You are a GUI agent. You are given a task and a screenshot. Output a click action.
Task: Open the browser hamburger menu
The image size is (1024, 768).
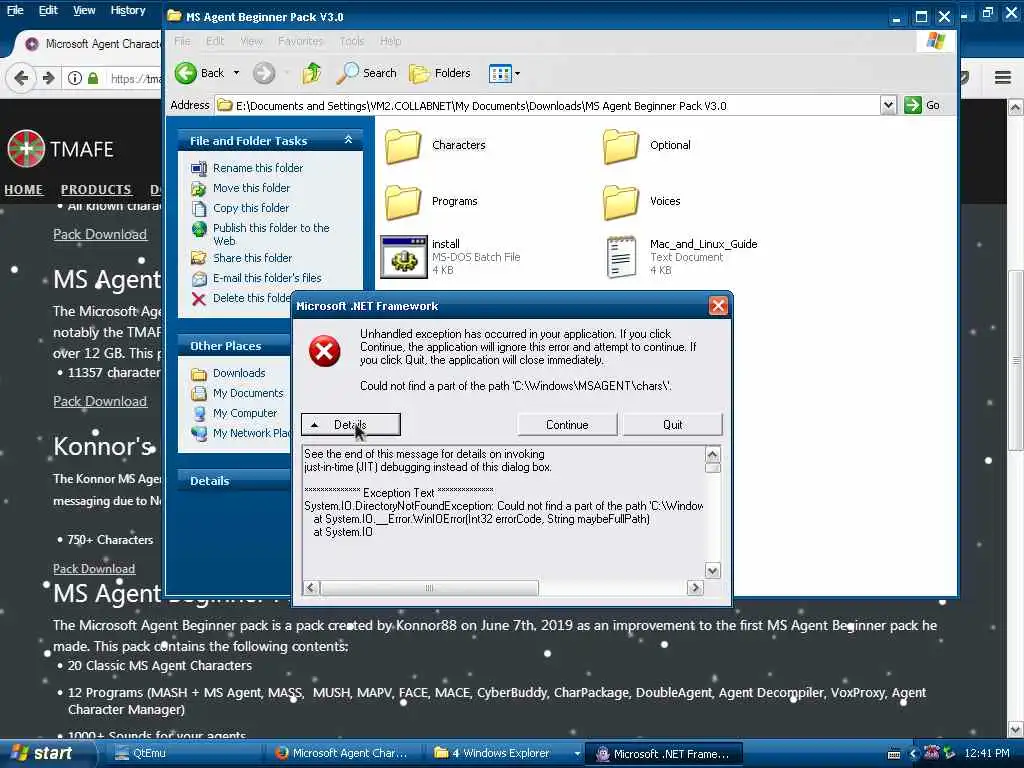pos(1003,78)
